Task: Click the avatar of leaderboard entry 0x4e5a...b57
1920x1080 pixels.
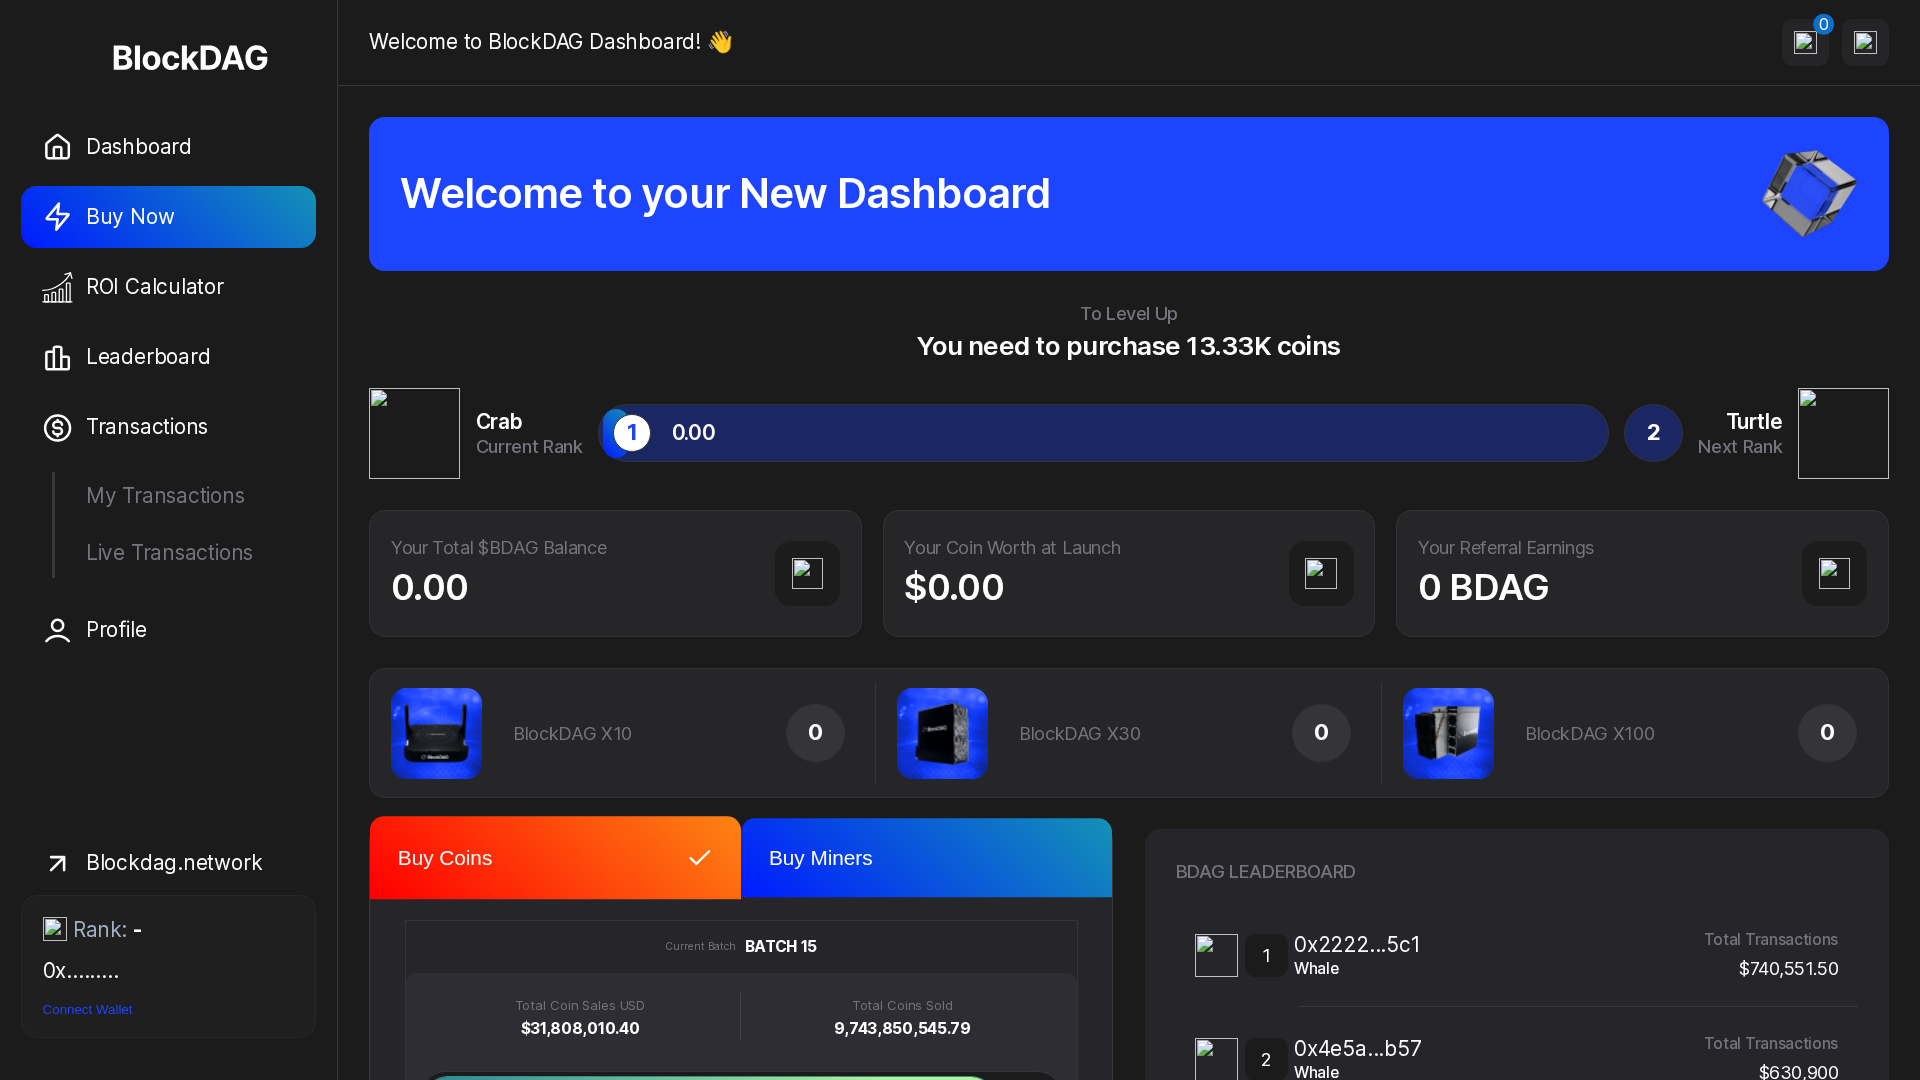Action: coord(1216,1059)
